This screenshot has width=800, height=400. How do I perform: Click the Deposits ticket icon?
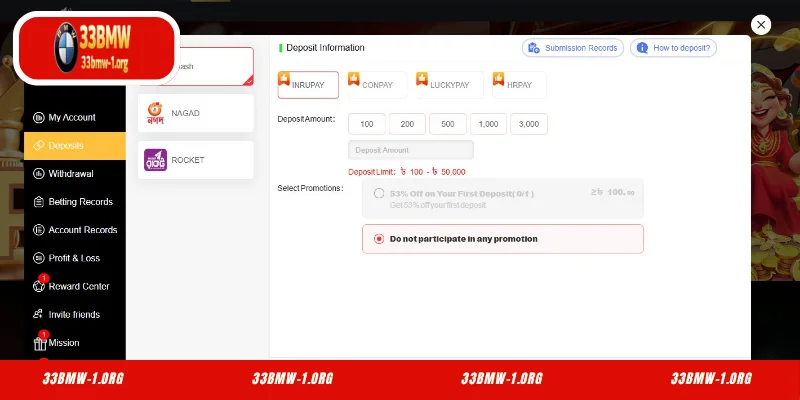39,146
